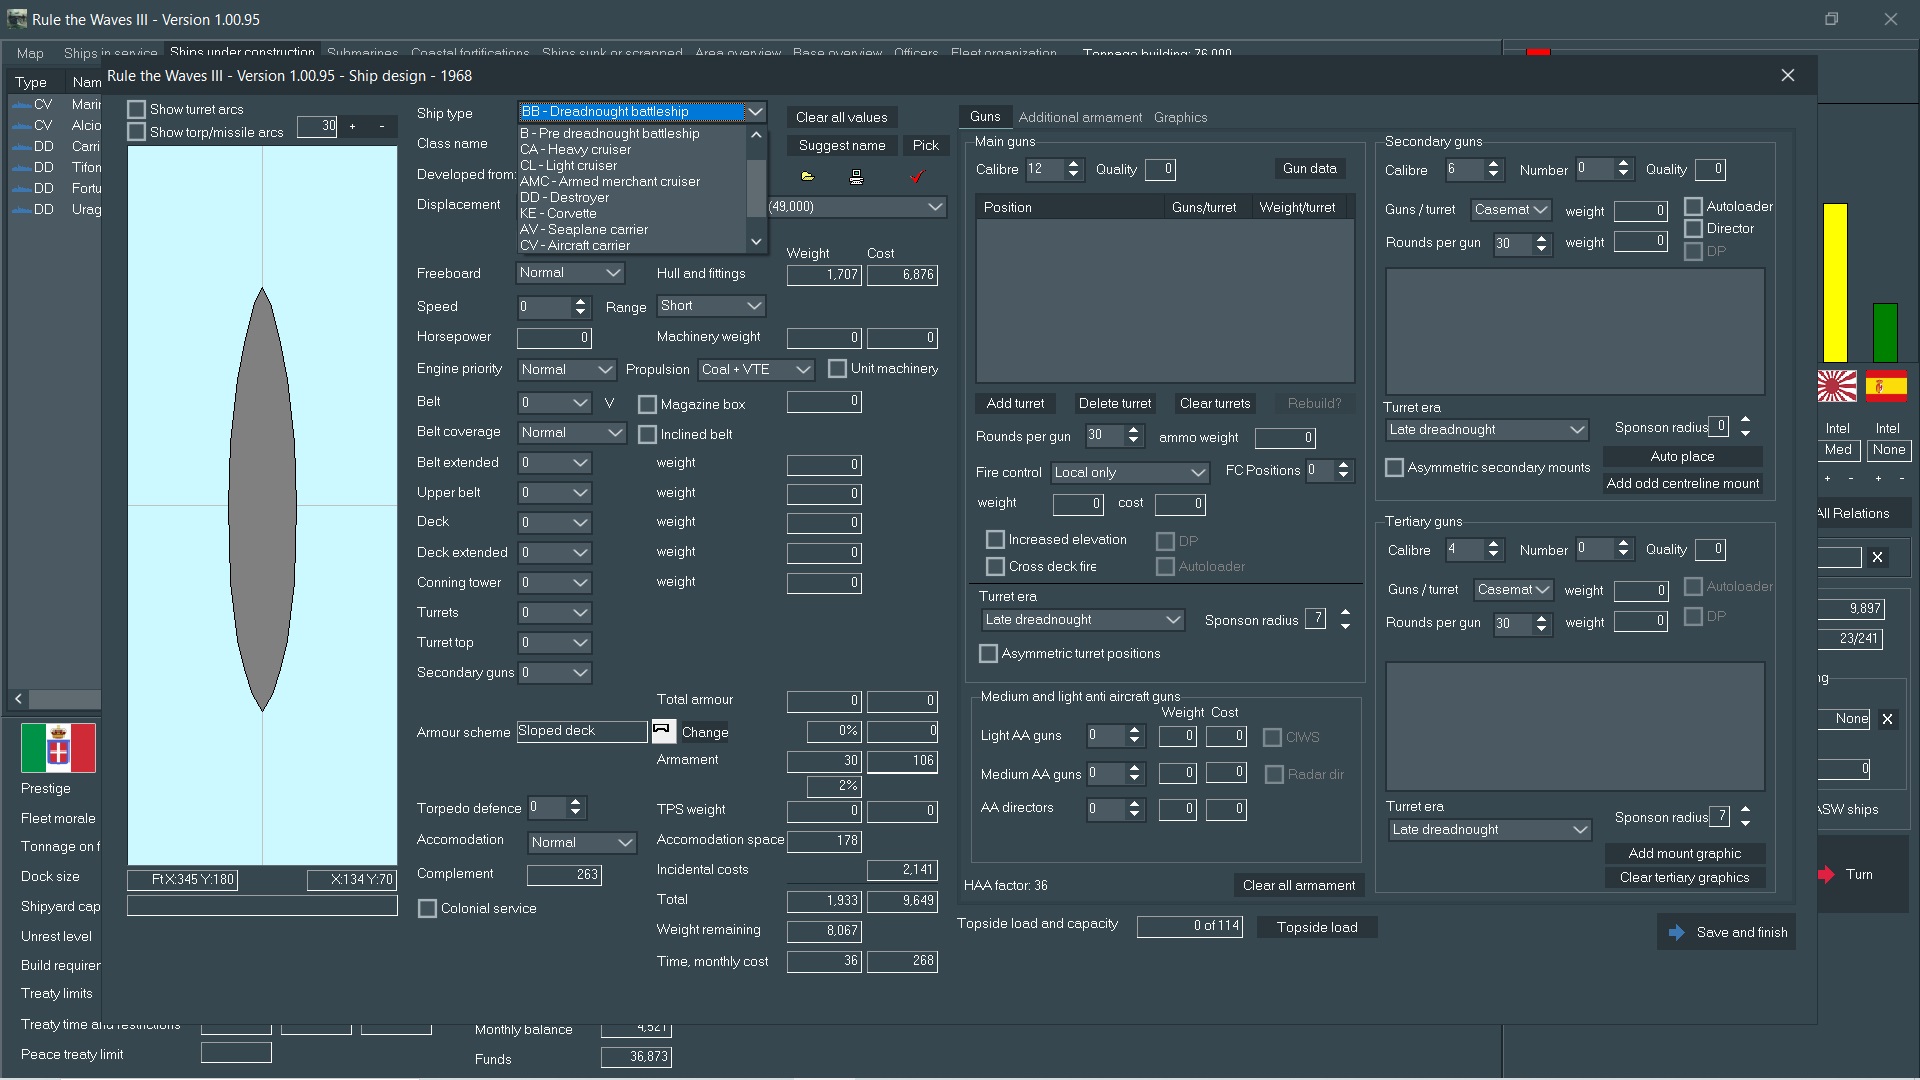Check Increased elevation option
The height and width of the screenshot is (1080, 1920).
pyautogui.click(x=995, y=540)
